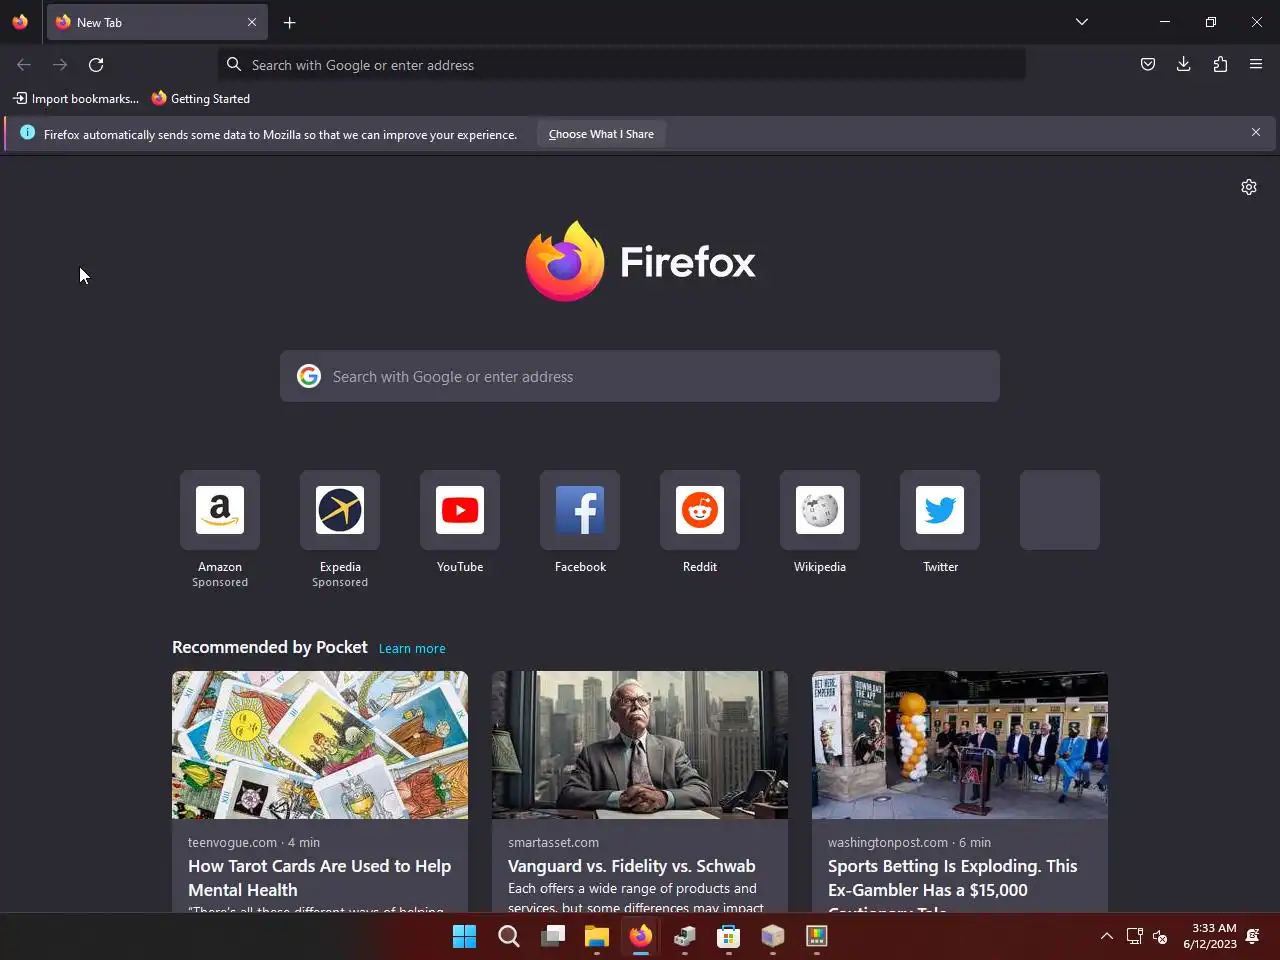
Task: Open taskbar Search magnifier
Action: 509,936
